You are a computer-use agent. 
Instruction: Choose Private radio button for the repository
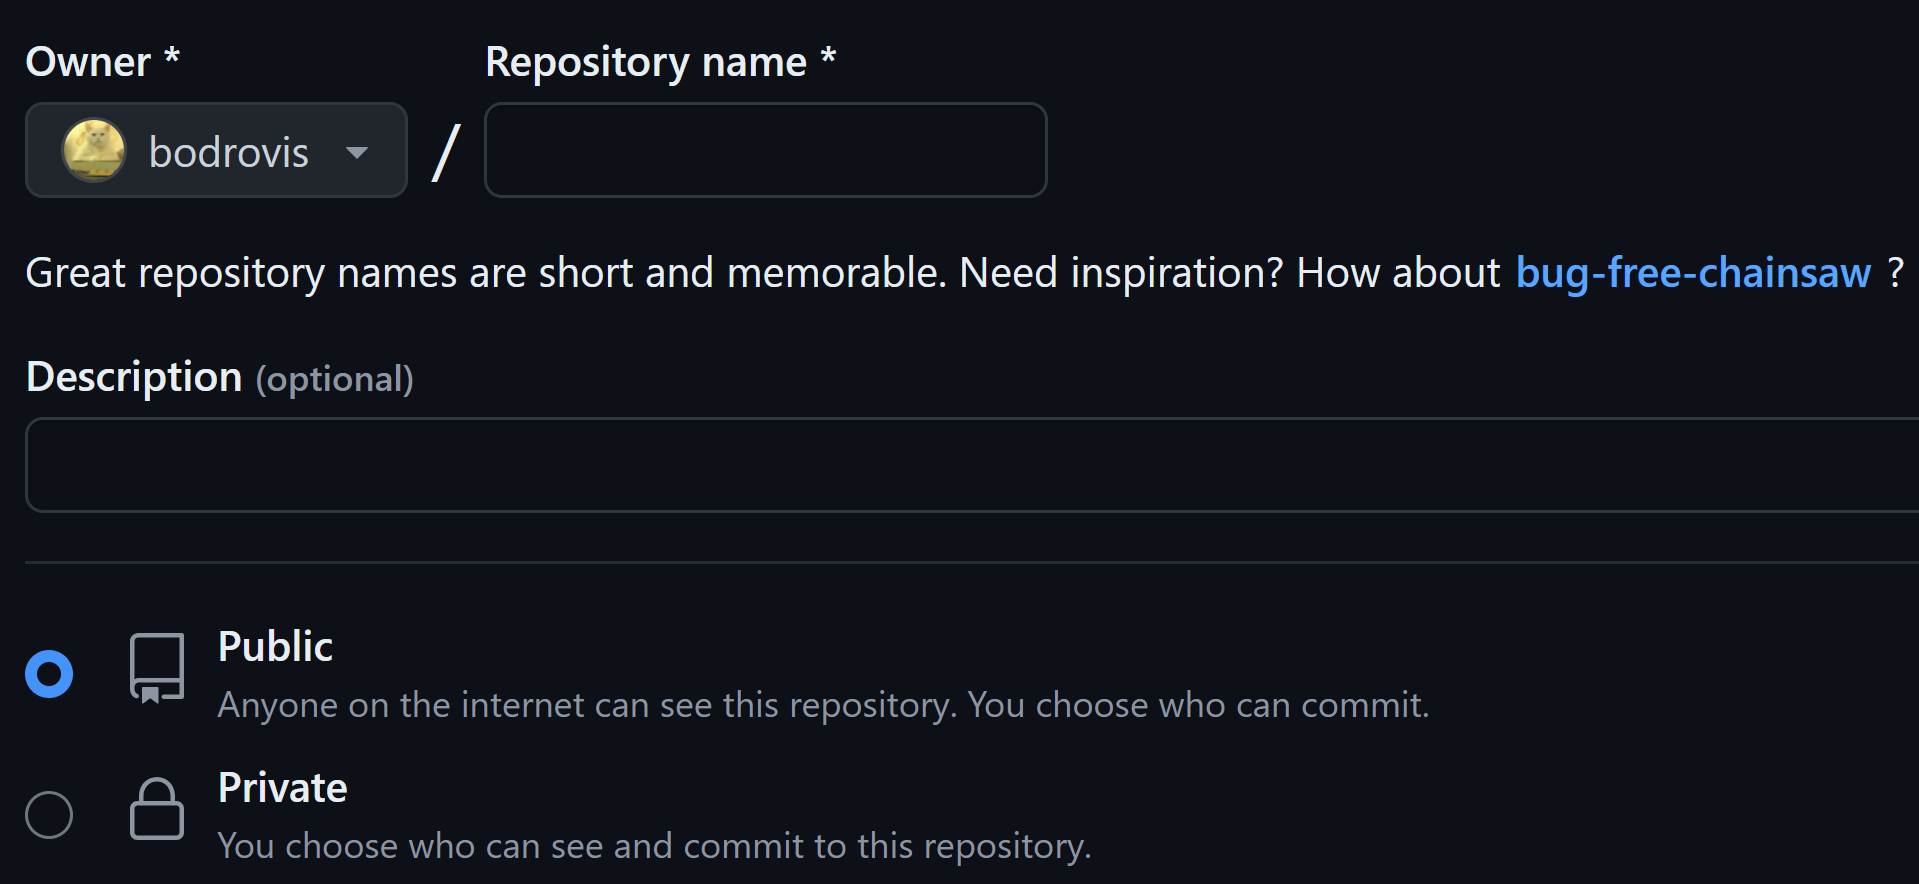click(49, 814)
